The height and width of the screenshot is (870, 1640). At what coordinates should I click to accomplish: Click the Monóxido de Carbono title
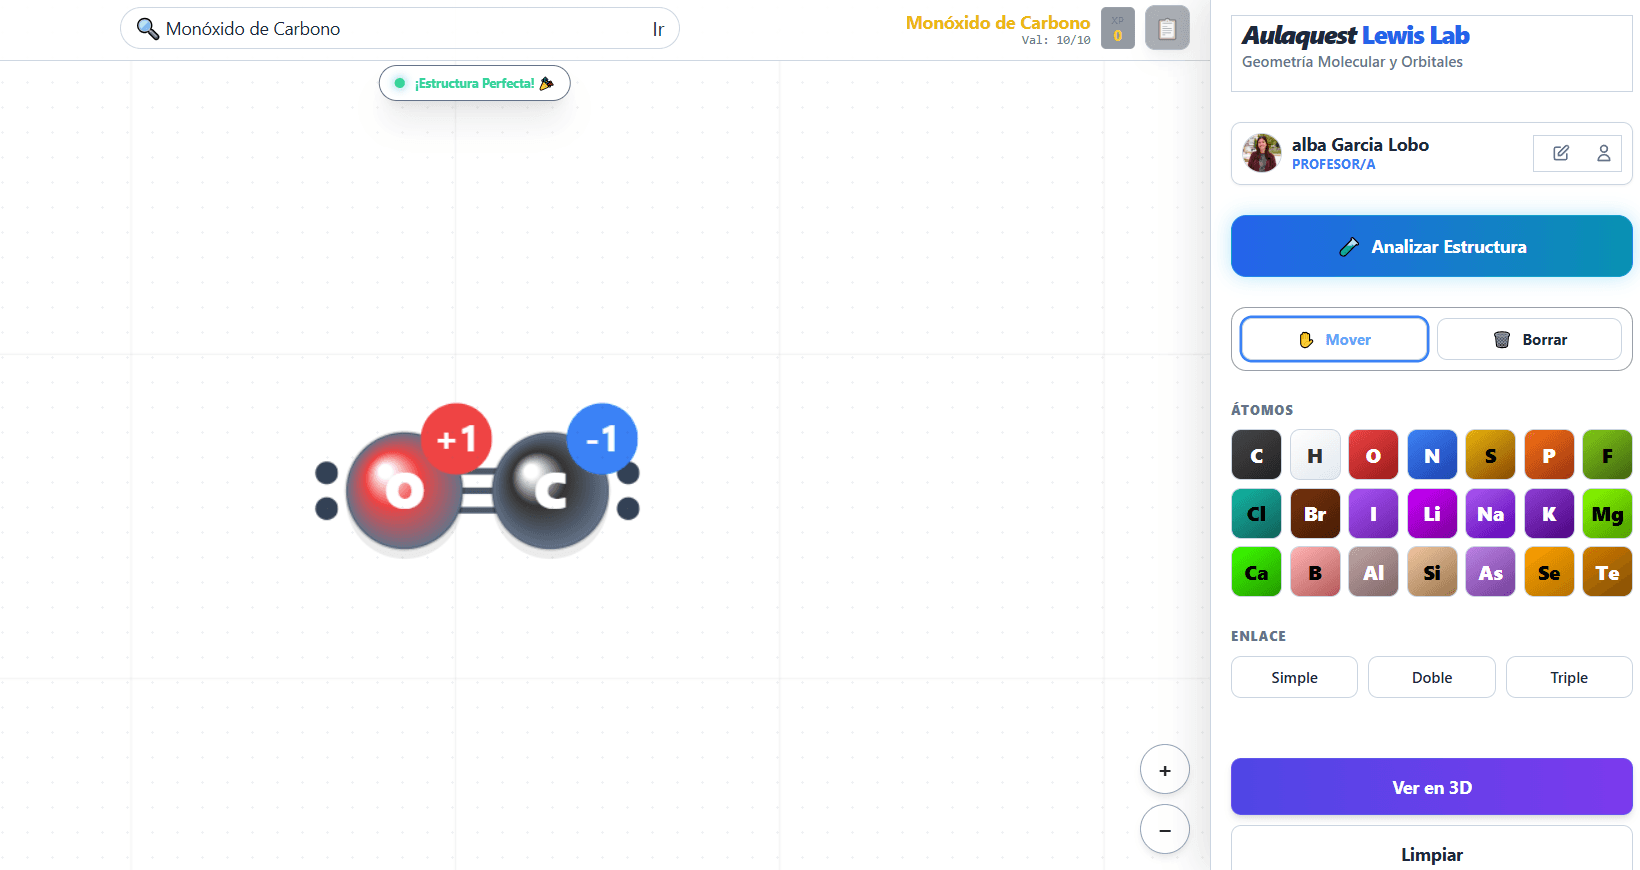tap(997, 22)
